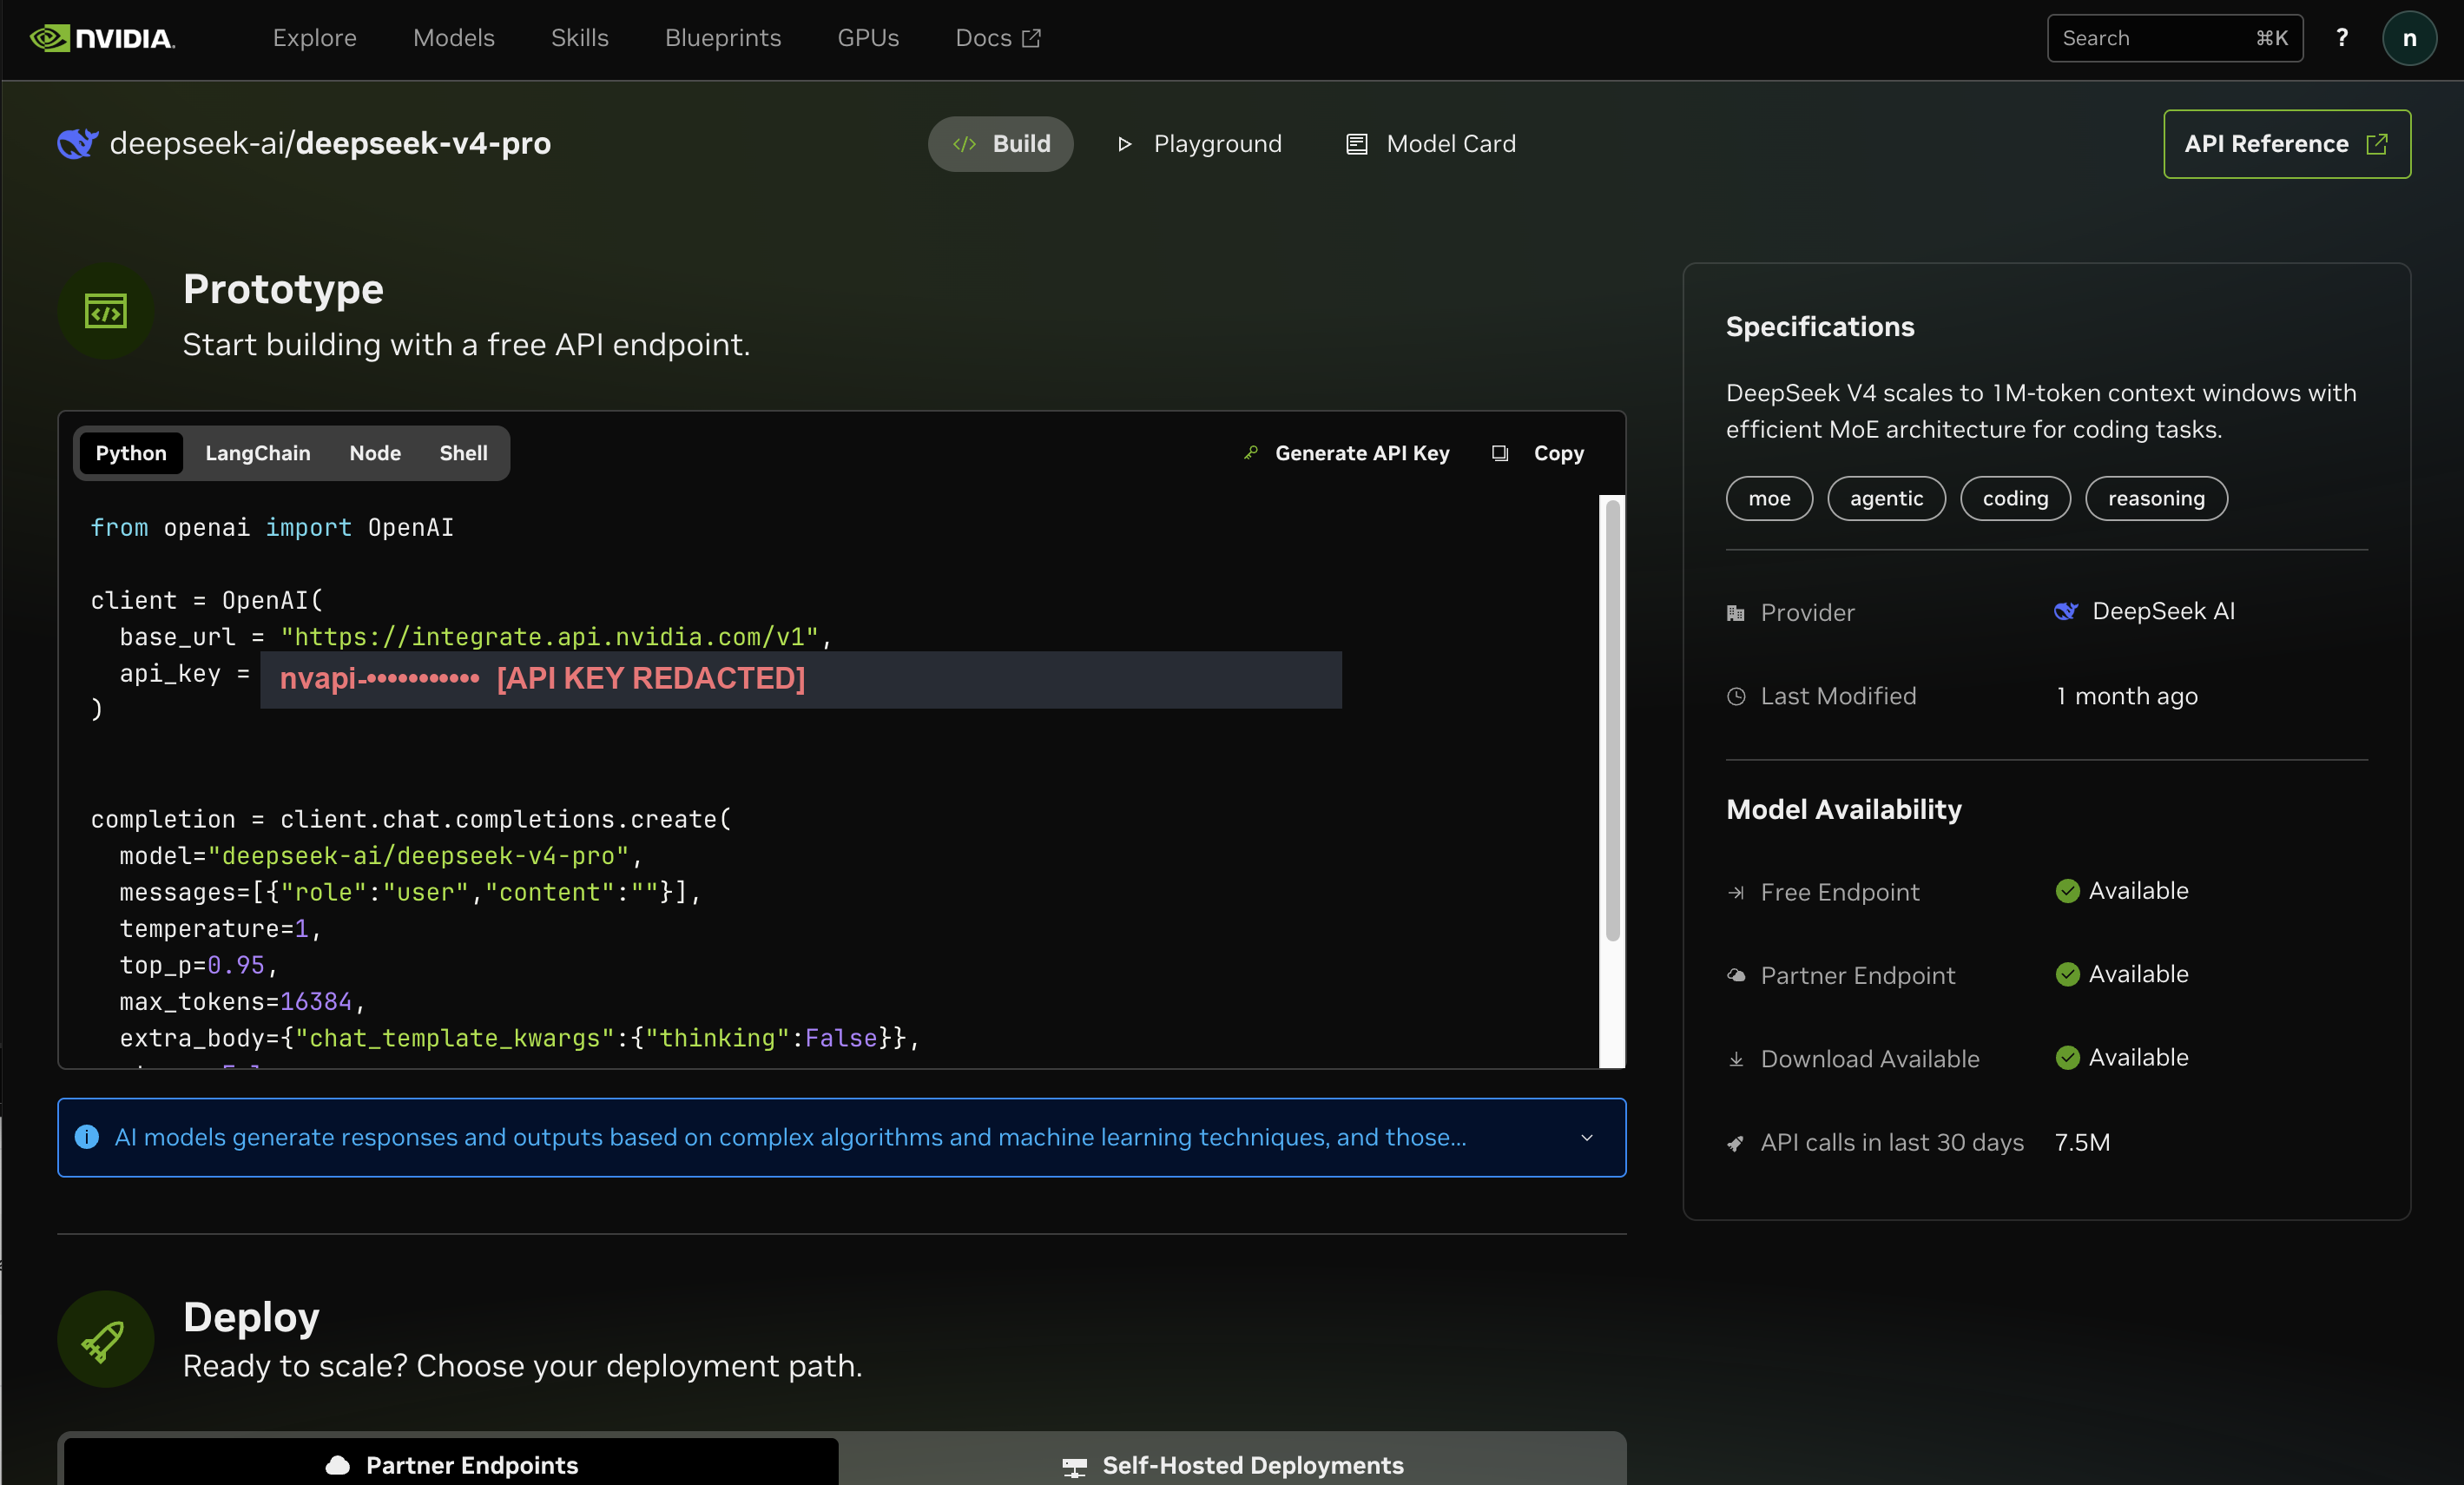Click the Provider building icon
This screenshot has height=1485, width=2464.
[x=1736, y=613]
